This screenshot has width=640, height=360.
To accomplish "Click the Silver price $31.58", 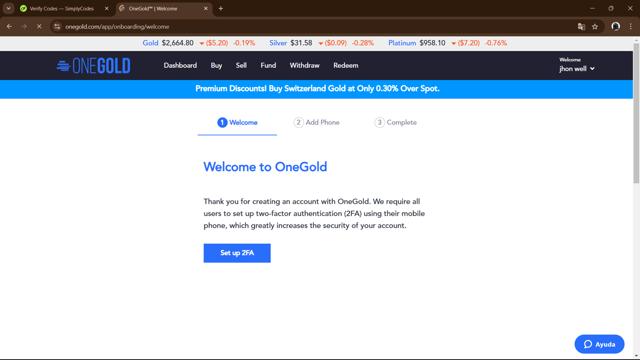I will pos(301,43).
